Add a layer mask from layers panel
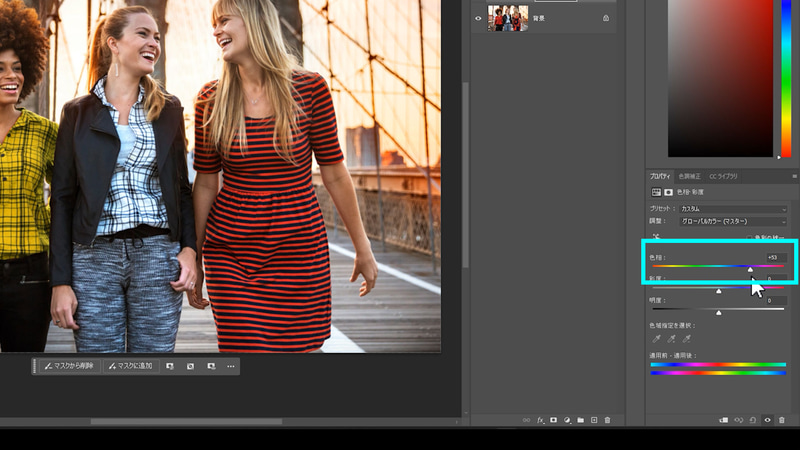 pos(554,420)
